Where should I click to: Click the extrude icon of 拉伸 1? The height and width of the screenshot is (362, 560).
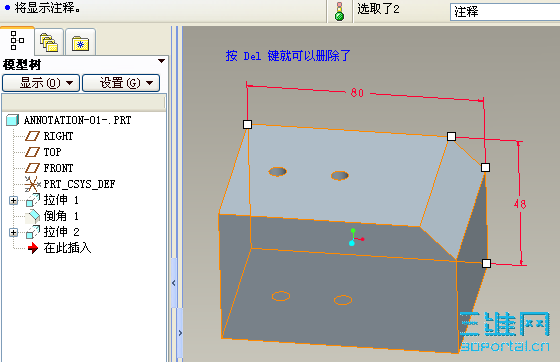[x=33, y=200]
